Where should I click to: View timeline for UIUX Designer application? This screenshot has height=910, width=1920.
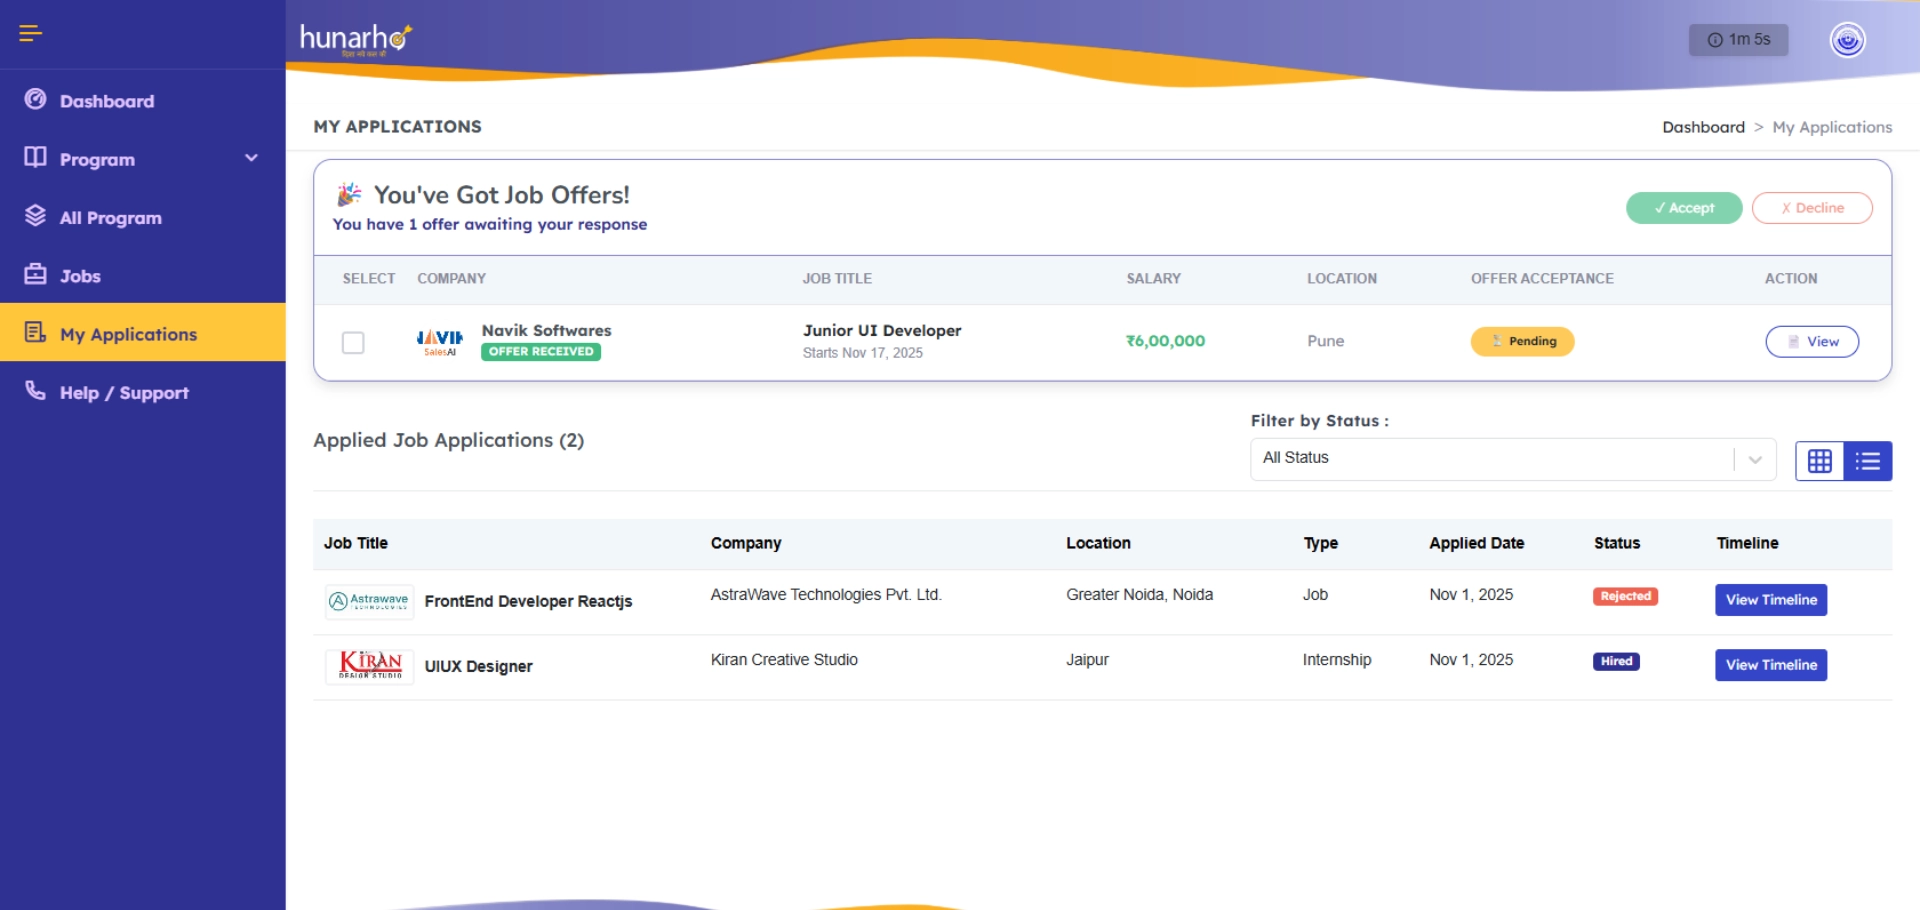pos(1770,664)
